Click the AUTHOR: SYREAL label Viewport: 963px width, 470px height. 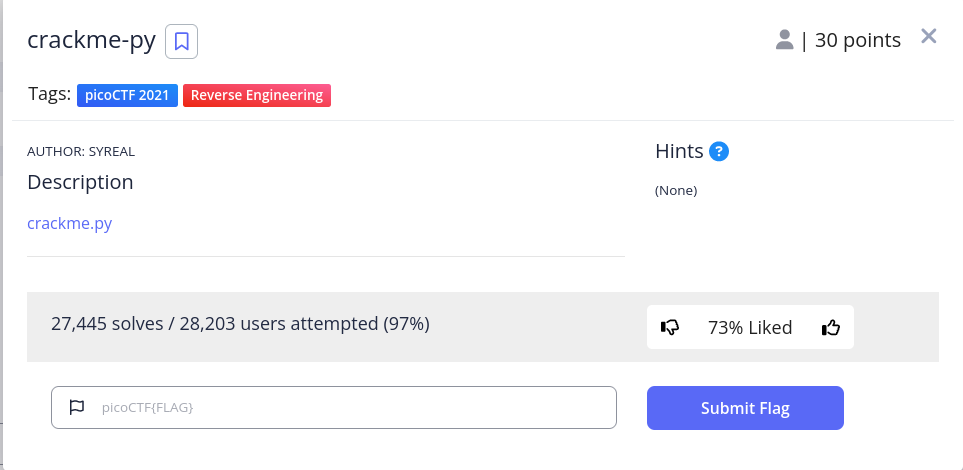tap(80, 152)
